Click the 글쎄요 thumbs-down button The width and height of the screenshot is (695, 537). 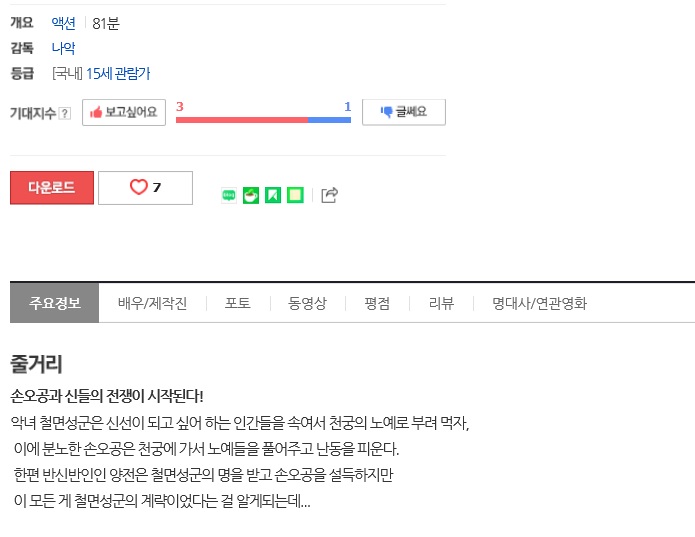click(x=404, y=112)
